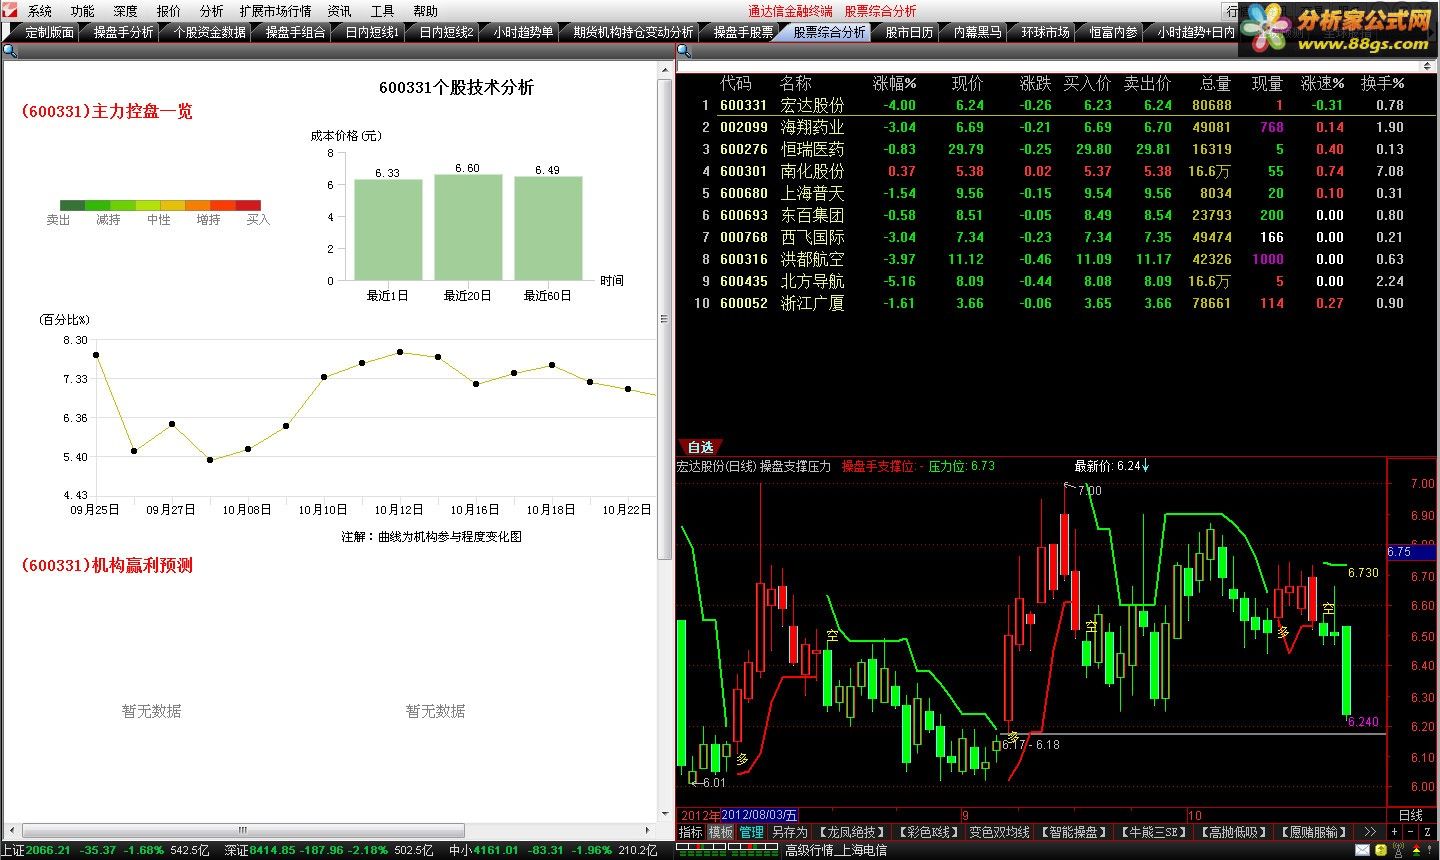Select the 【牛熊三SE】 template

pyautogui.click(x=1154, y=832)
